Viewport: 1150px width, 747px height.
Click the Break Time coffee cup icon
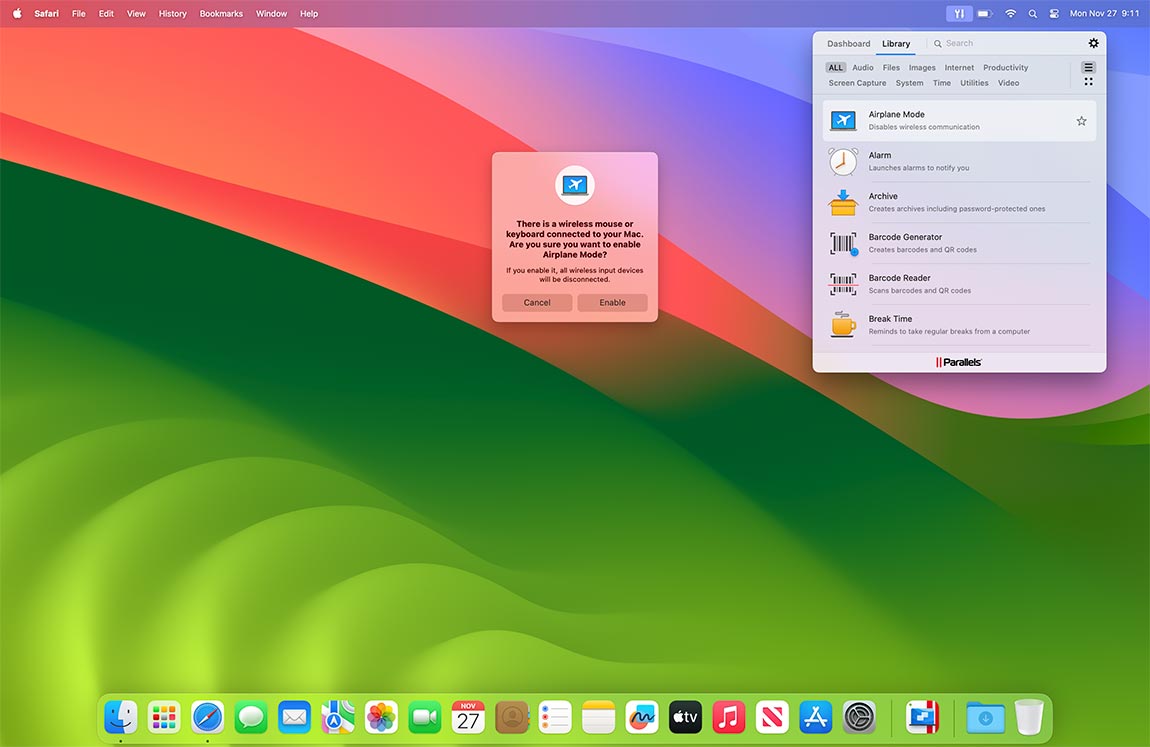[843, 325]
